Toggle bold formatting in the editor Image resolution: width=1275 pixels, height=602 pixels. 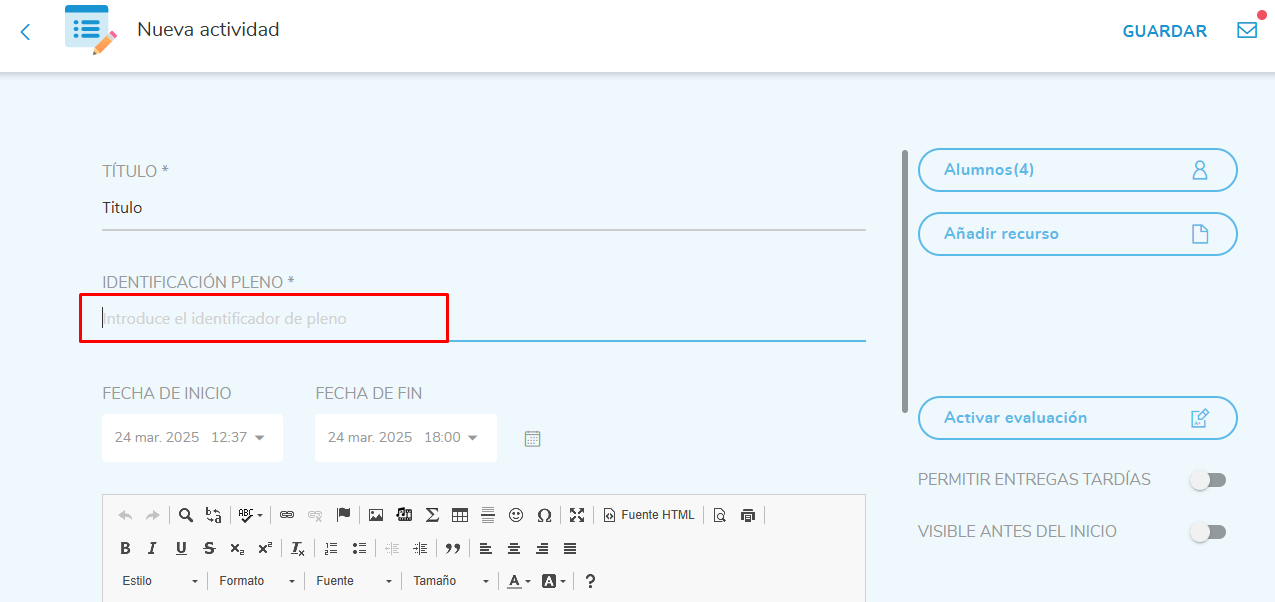[x=125, y=548]
